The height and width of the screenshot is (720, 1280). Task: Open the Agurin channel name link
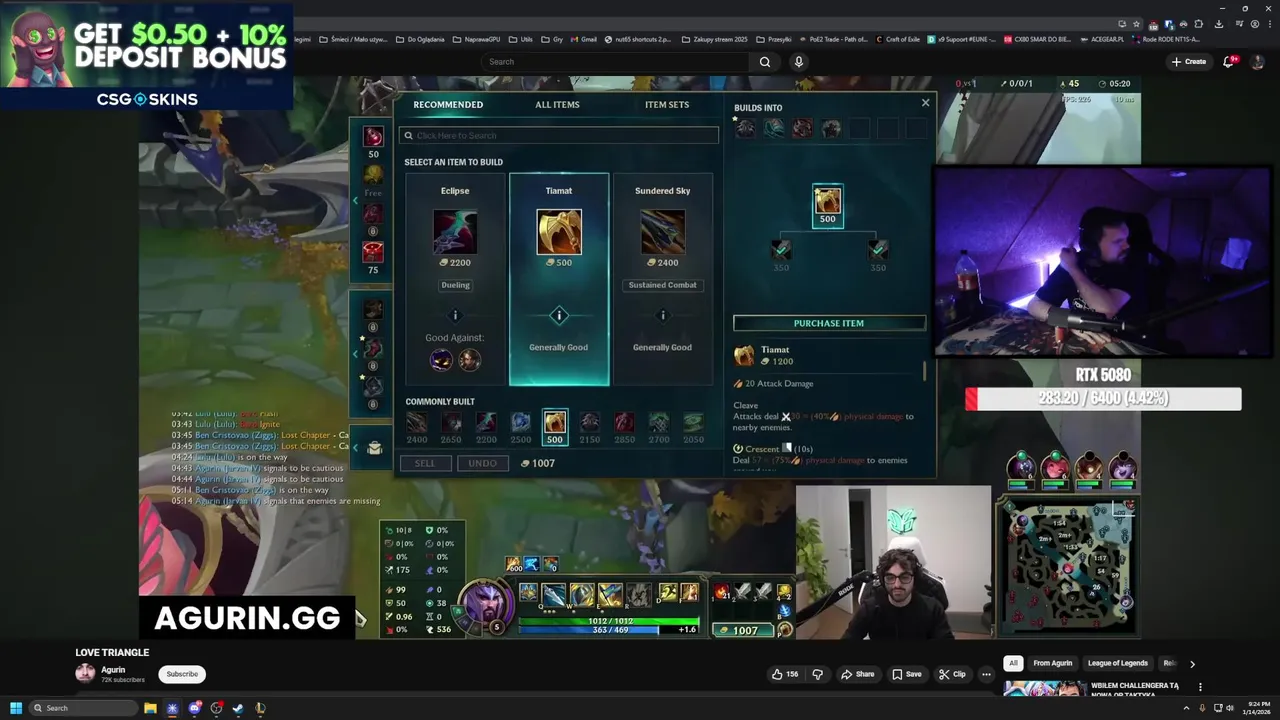(113, 670)
